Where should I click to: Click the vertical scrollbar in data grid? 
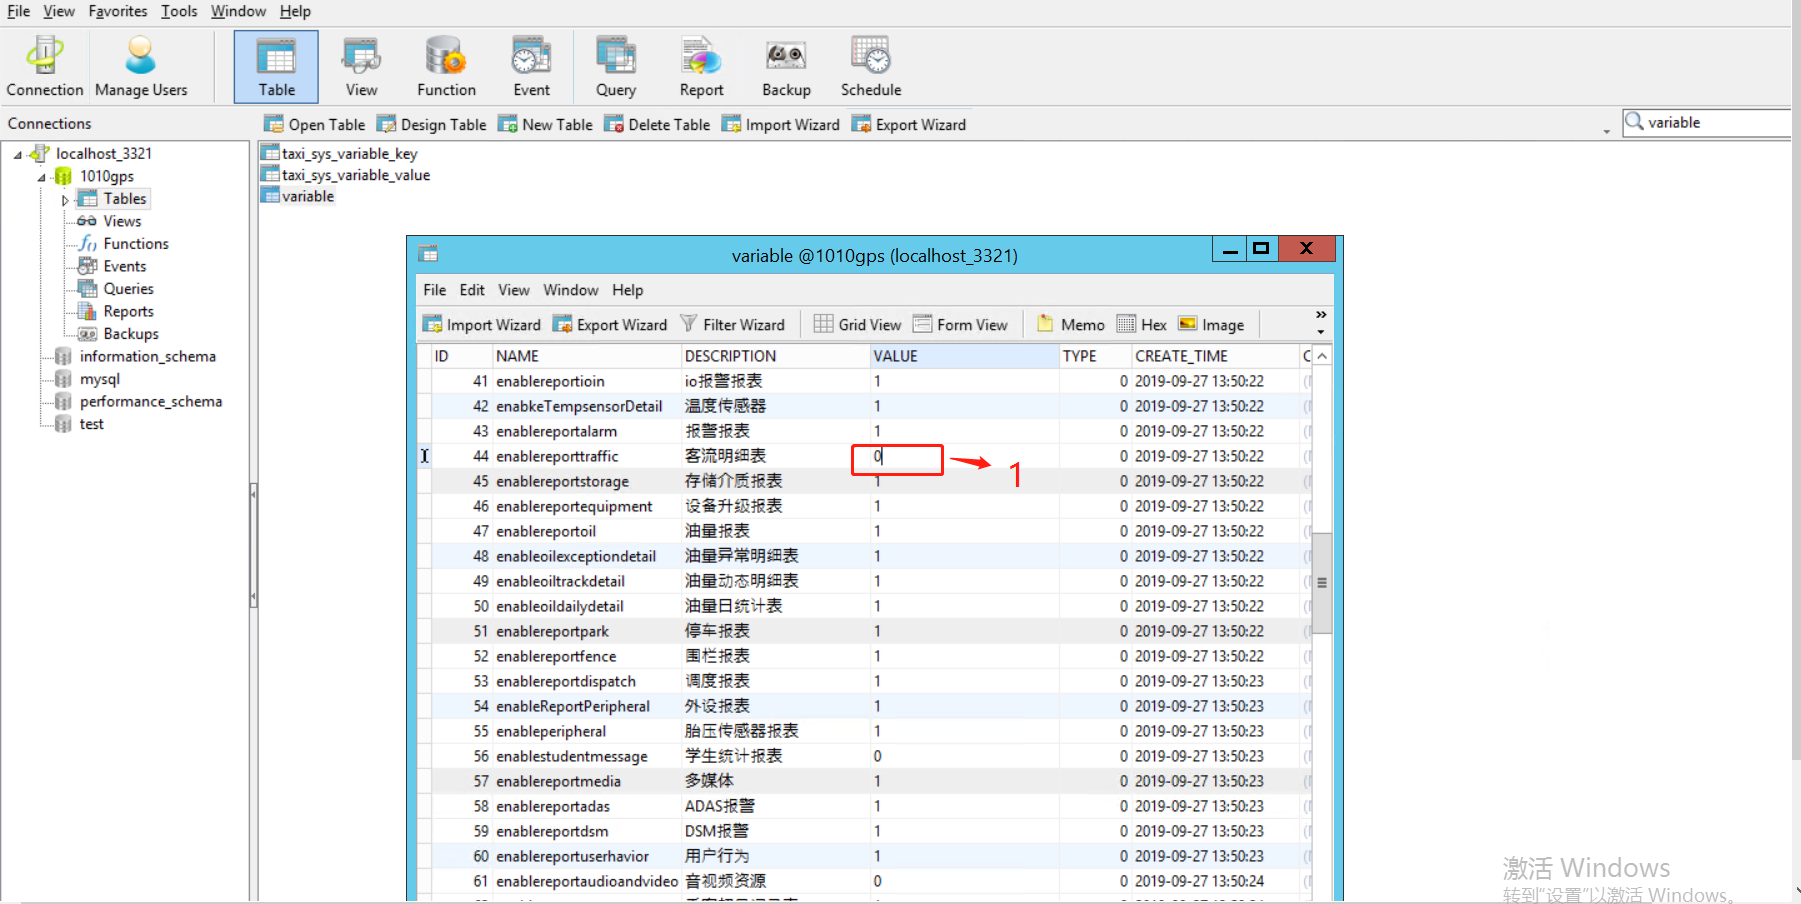1322,583
